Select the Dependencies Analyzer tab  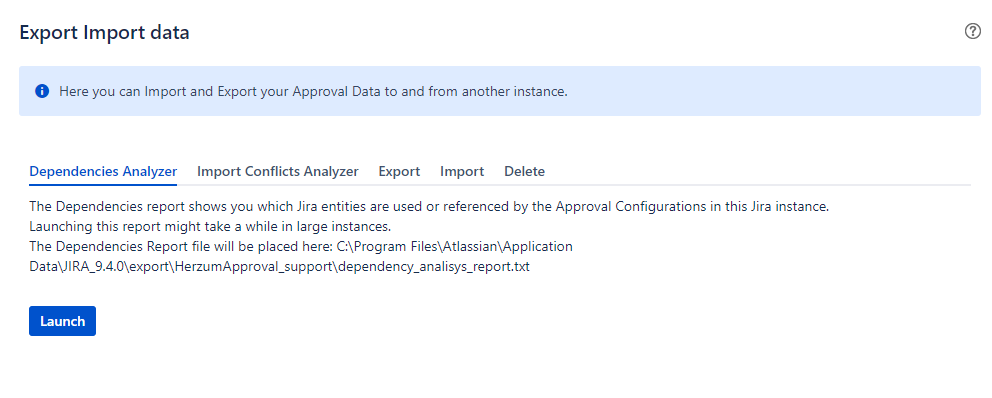click(103, 171)
